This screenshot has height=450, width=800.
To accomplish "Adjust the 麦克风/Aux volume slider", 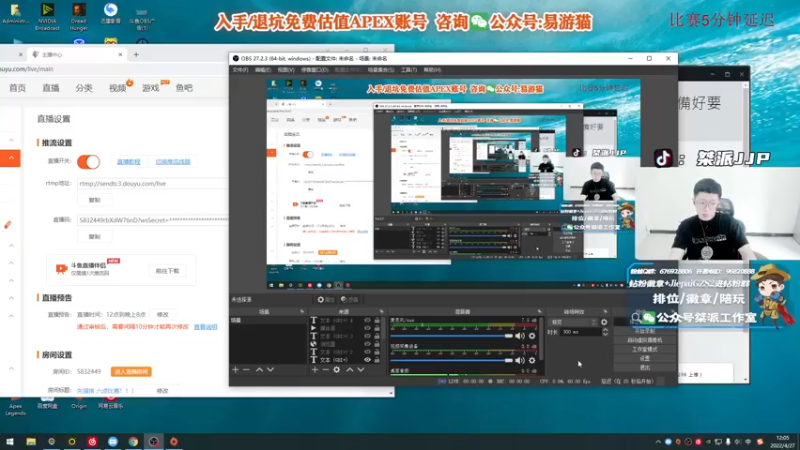I will (x=452, y=336).
